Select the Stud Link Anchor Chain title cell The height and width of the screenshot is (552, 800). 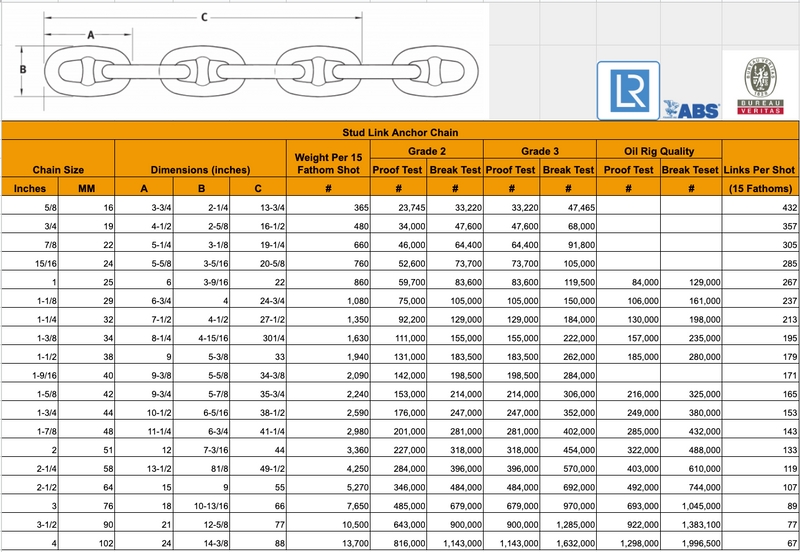(x=399, y=131)
